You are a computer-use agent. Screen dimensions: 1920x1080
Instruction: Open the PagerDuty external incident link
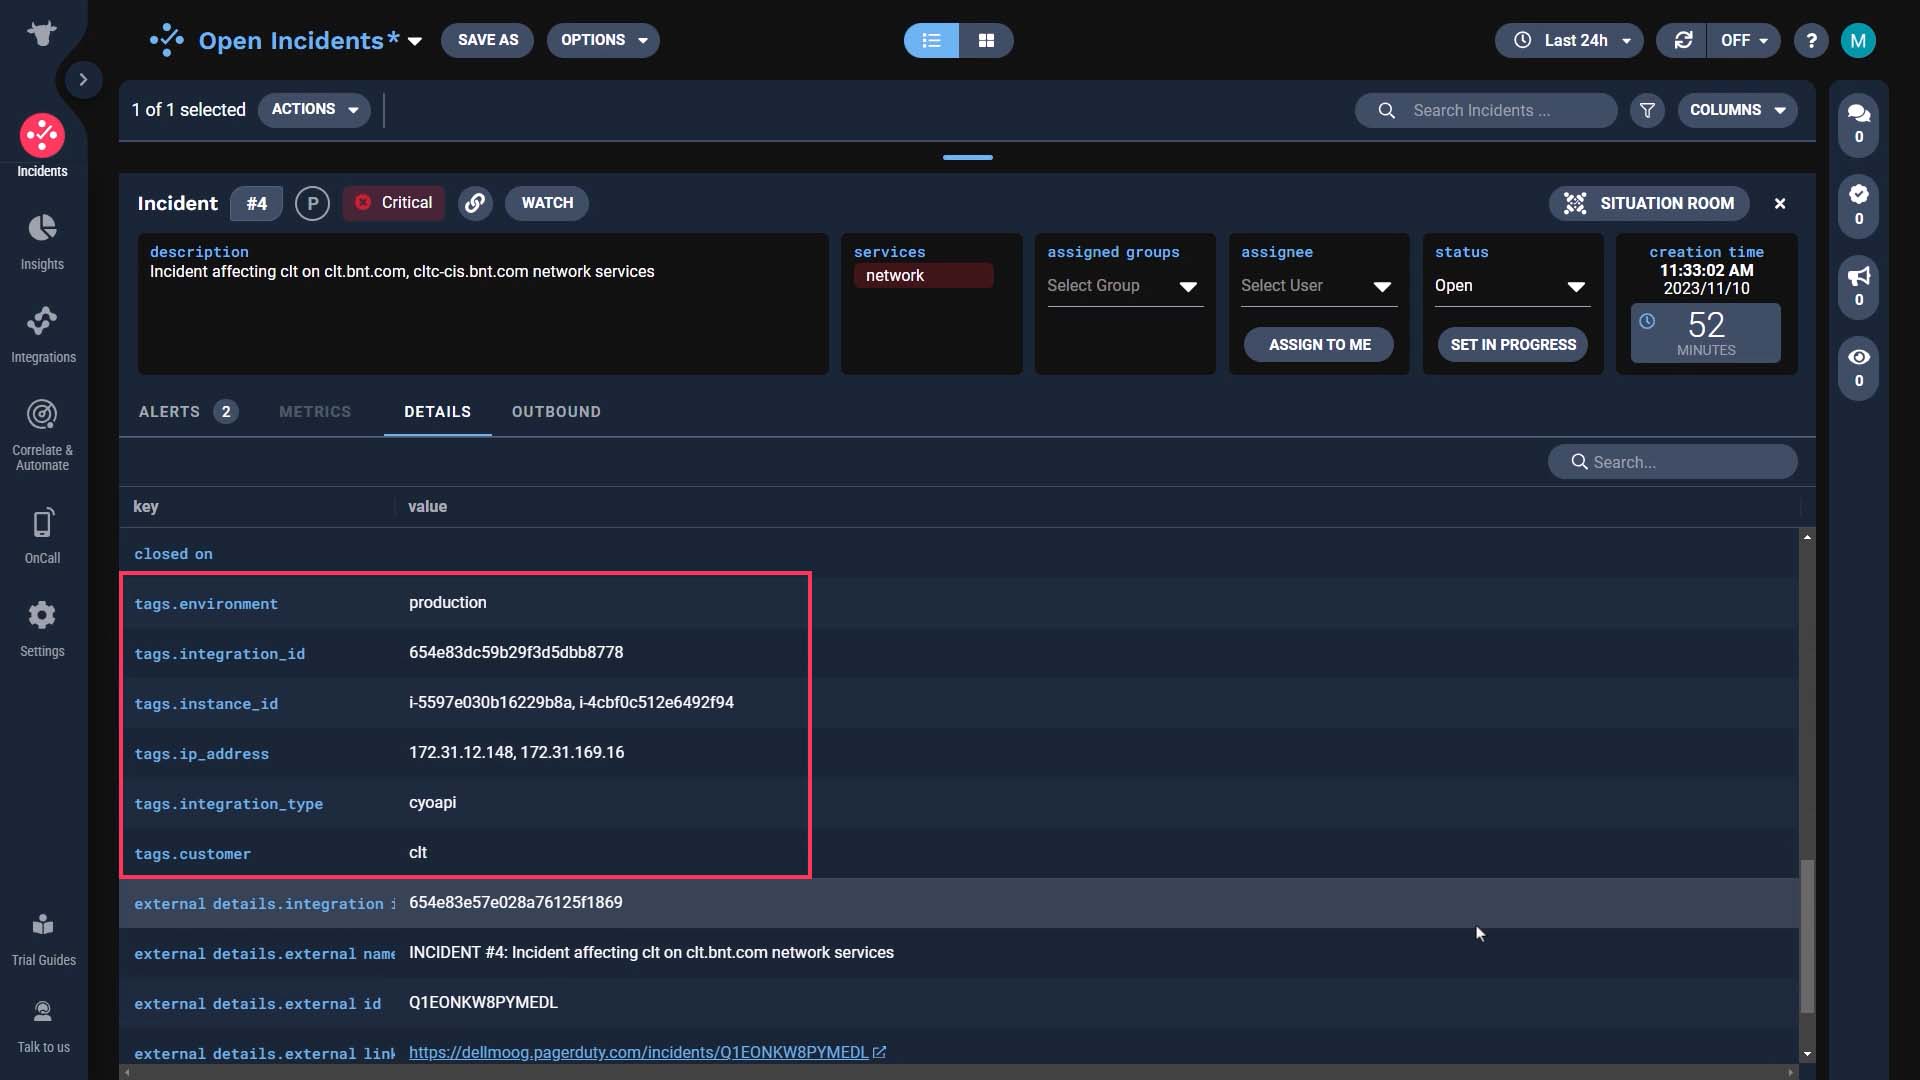pos(638,1051)
